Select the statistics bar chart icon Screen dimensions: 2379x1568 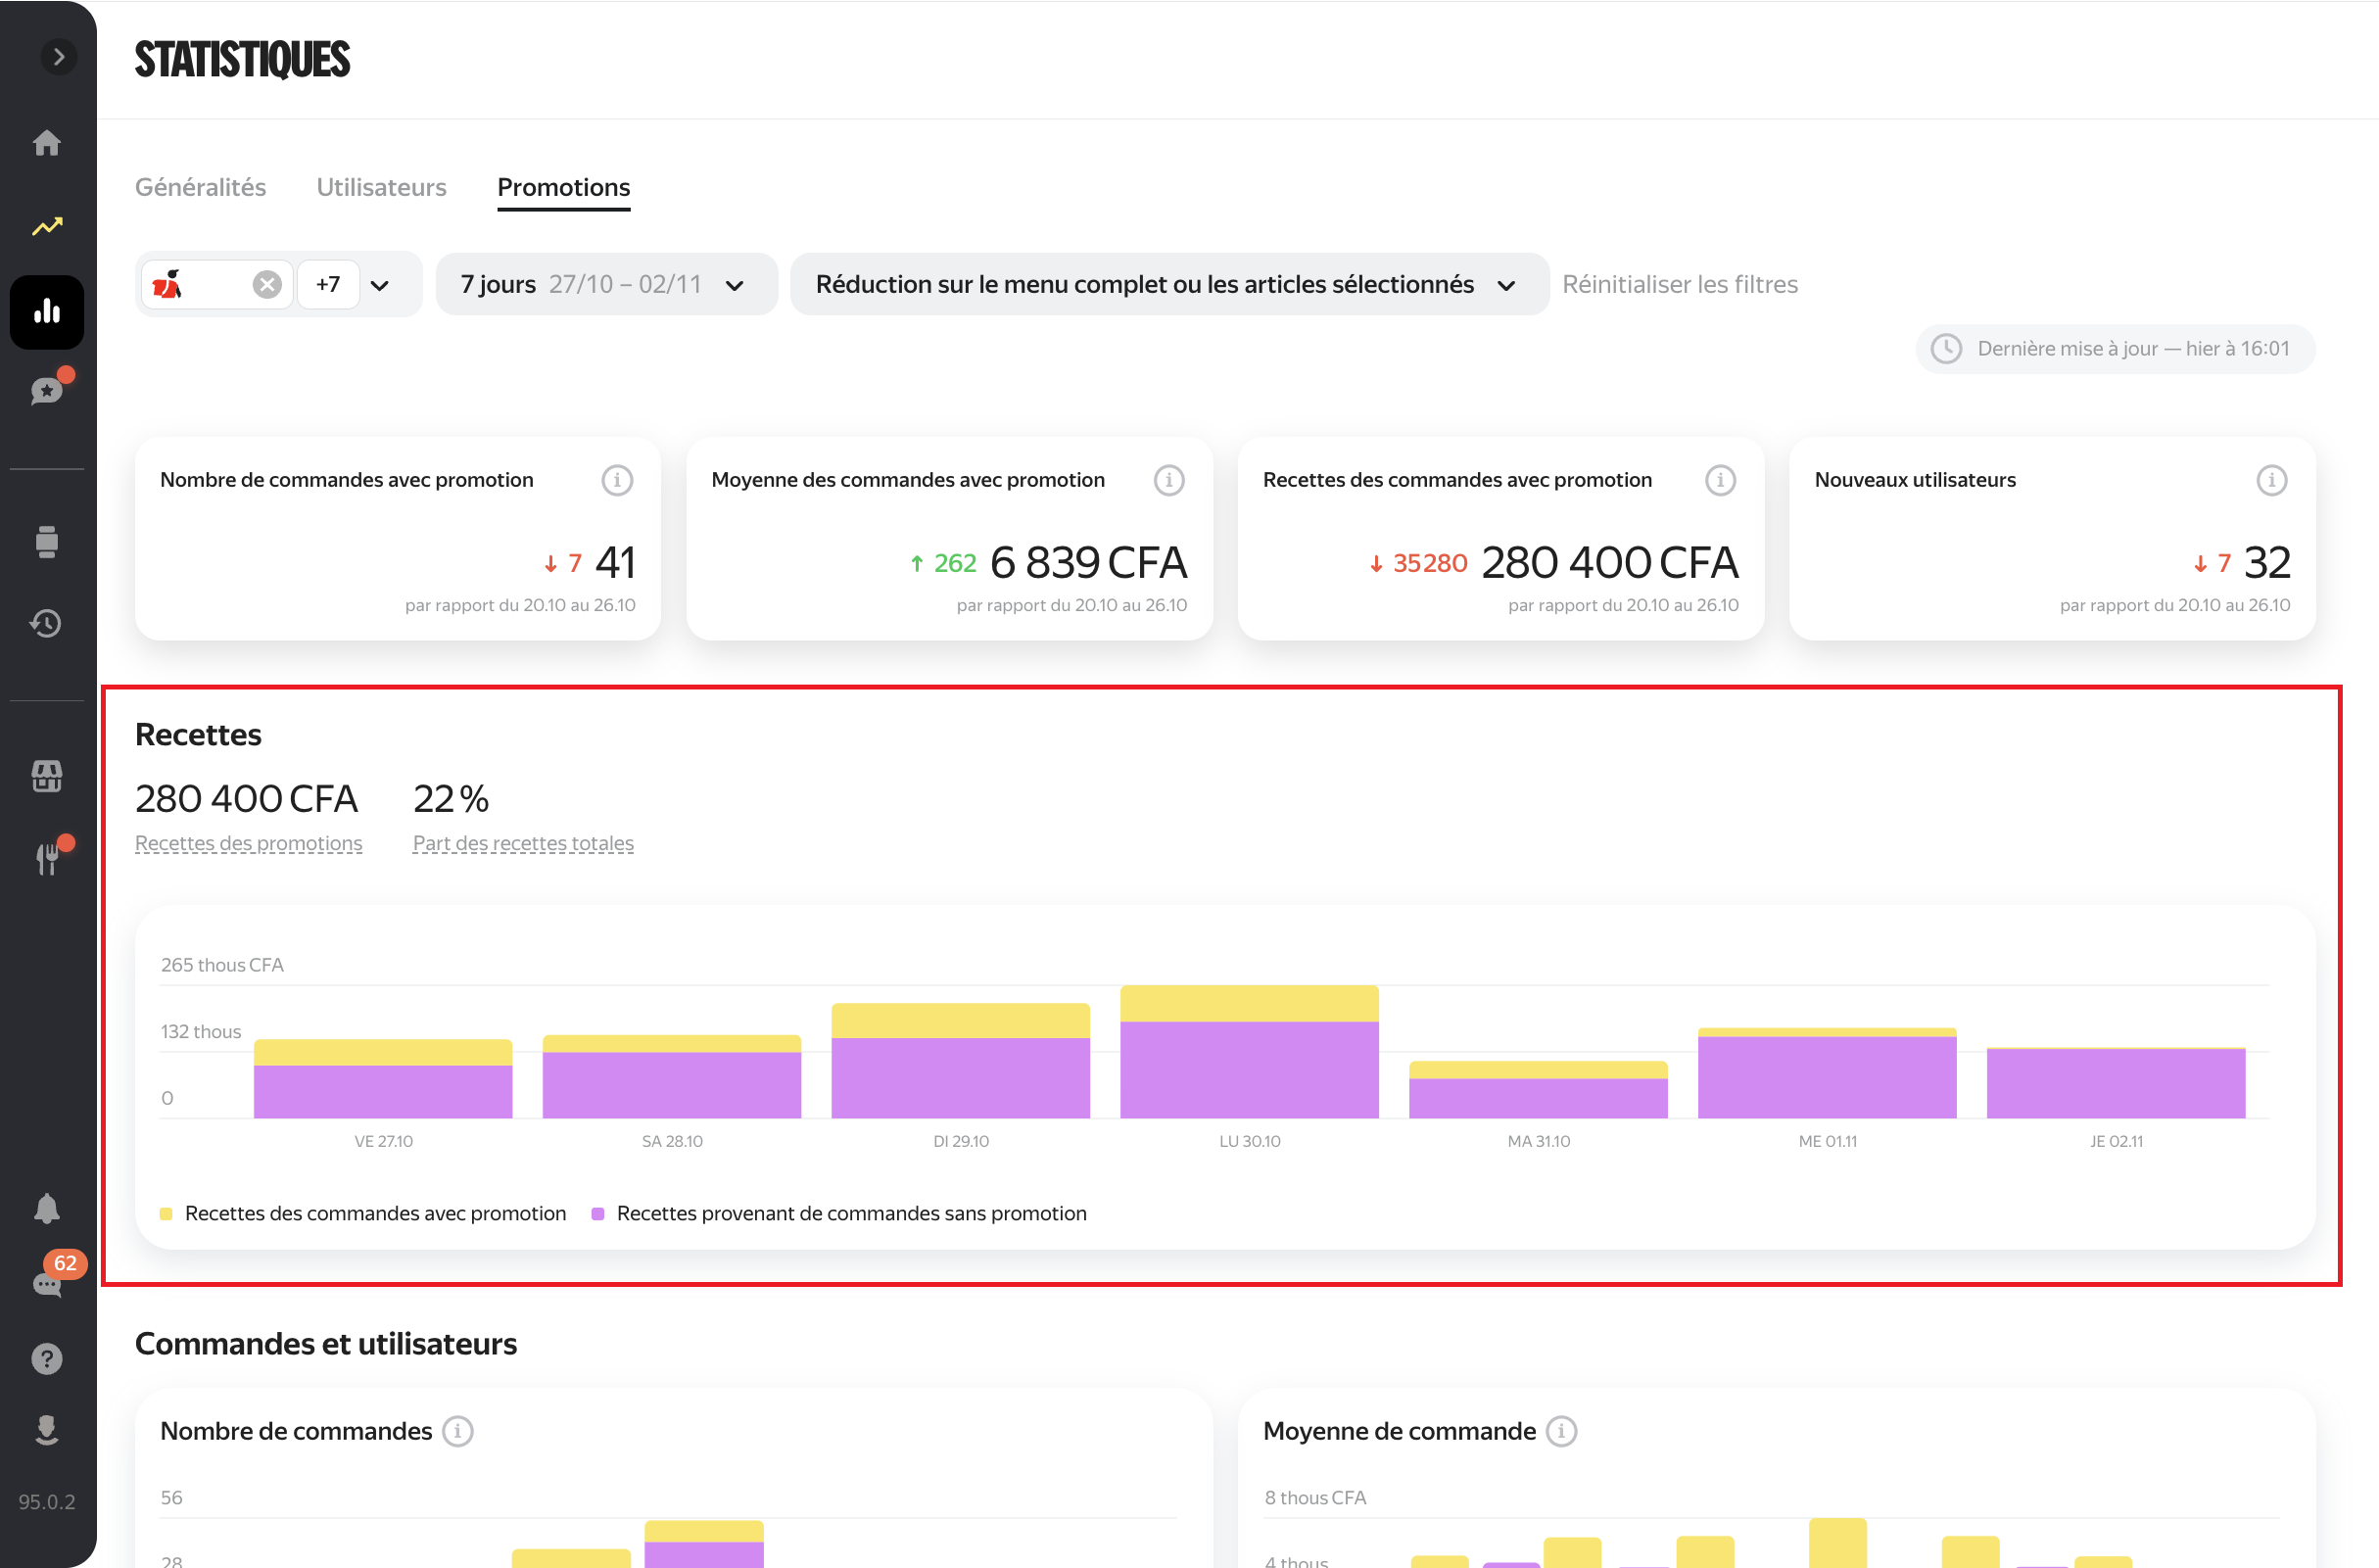click(x=47, y=312)
